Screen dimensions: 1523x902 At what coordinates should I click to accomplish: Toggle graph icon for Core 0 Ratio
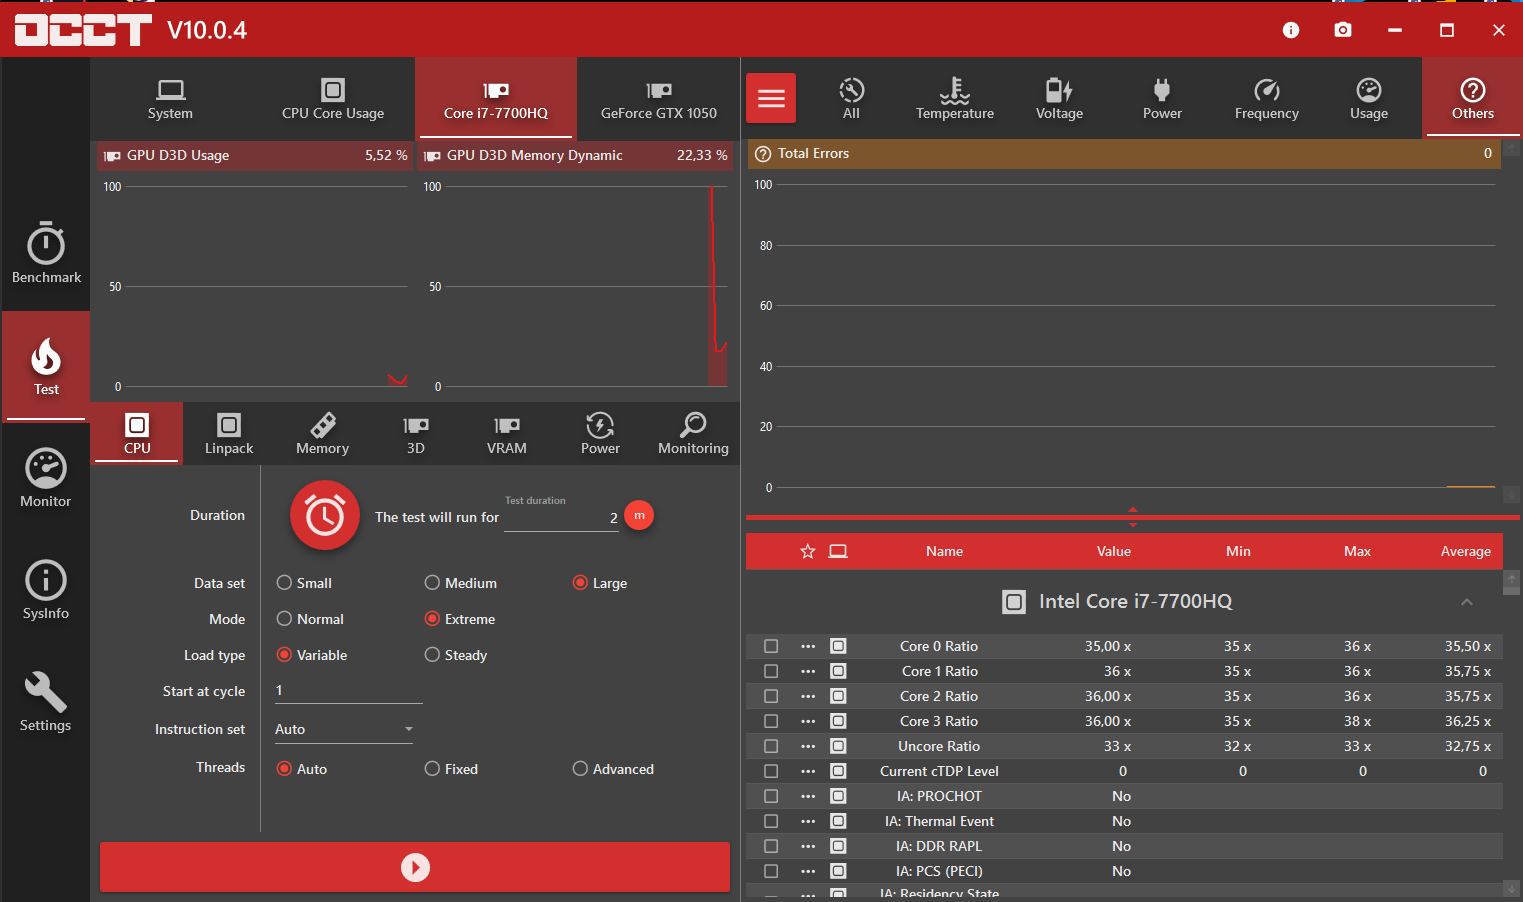838,646
